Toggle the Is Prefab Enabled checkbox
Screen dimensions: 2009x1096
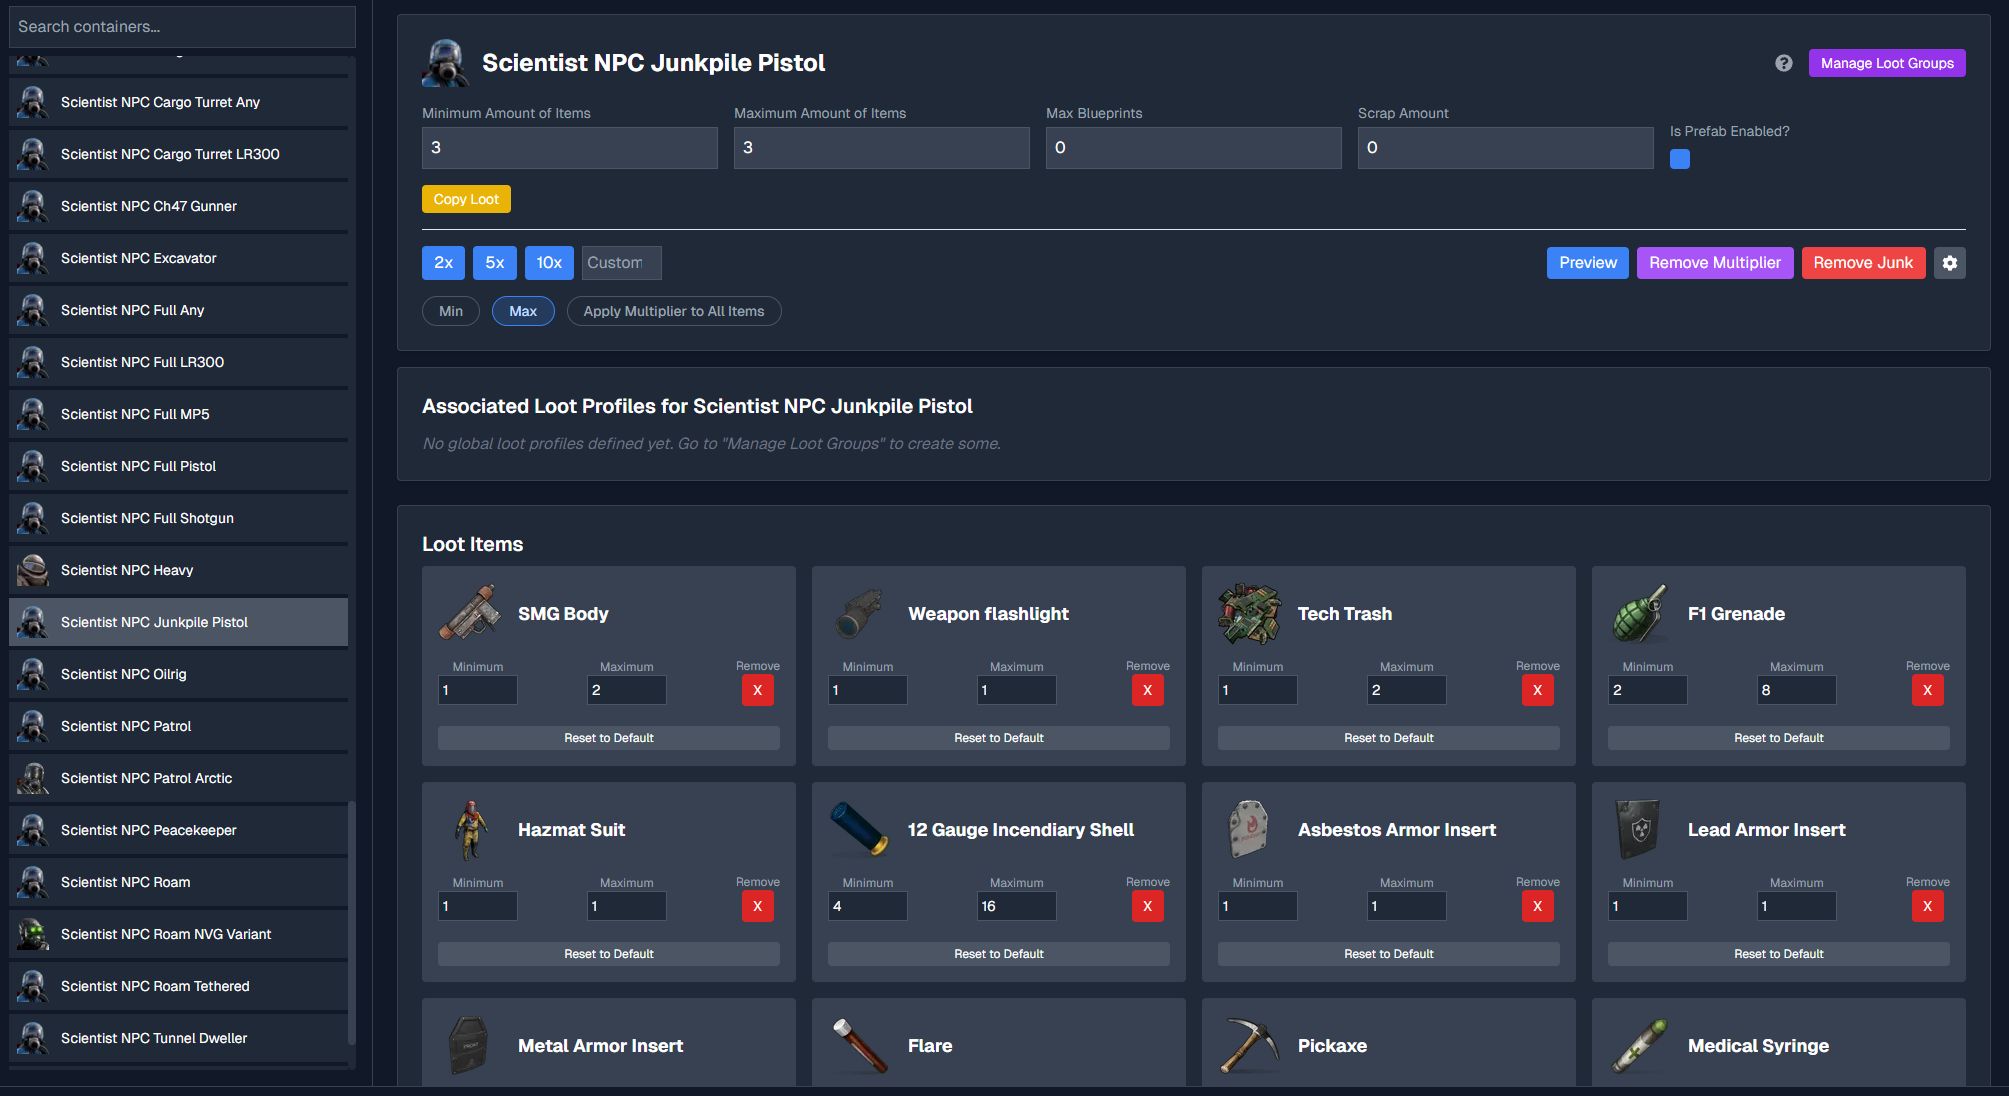point(1680,159)
